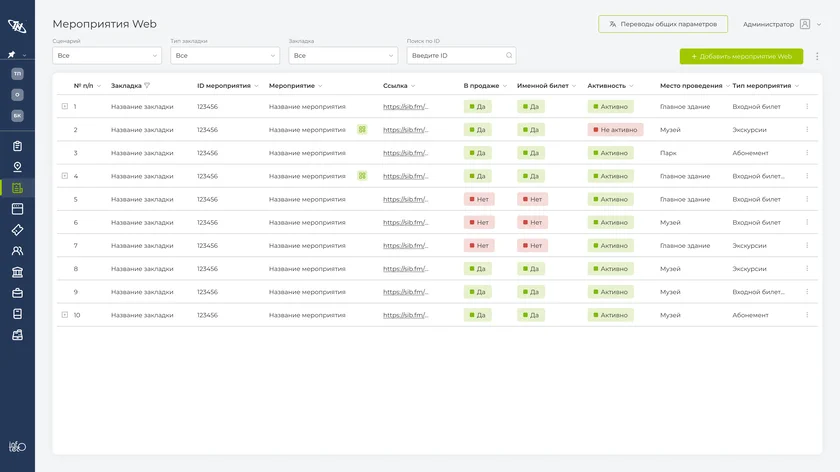Click the administrator profile avatar icon
This screenshot has width=840, height=472.
click(x=805, y=24)
